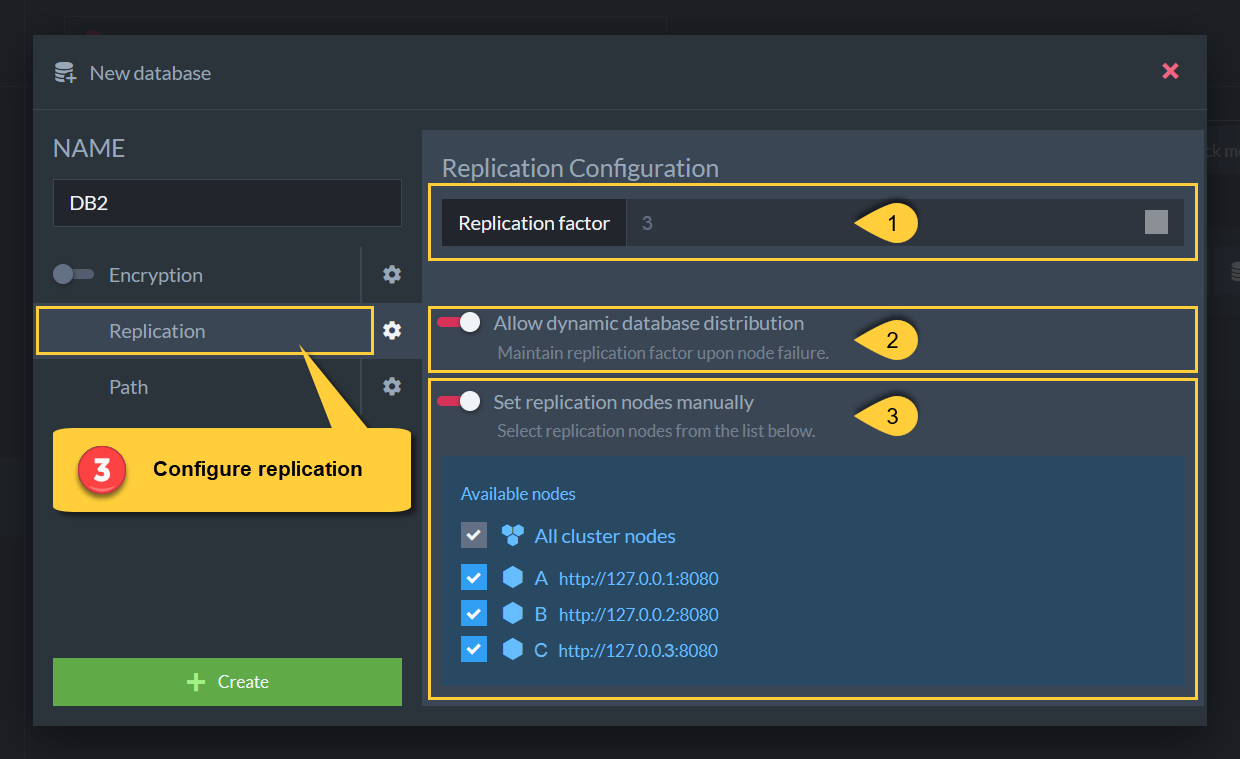Open the Encryption settings gear
The height and width of the screenshot is (759, 1240).
pos(392,274)
